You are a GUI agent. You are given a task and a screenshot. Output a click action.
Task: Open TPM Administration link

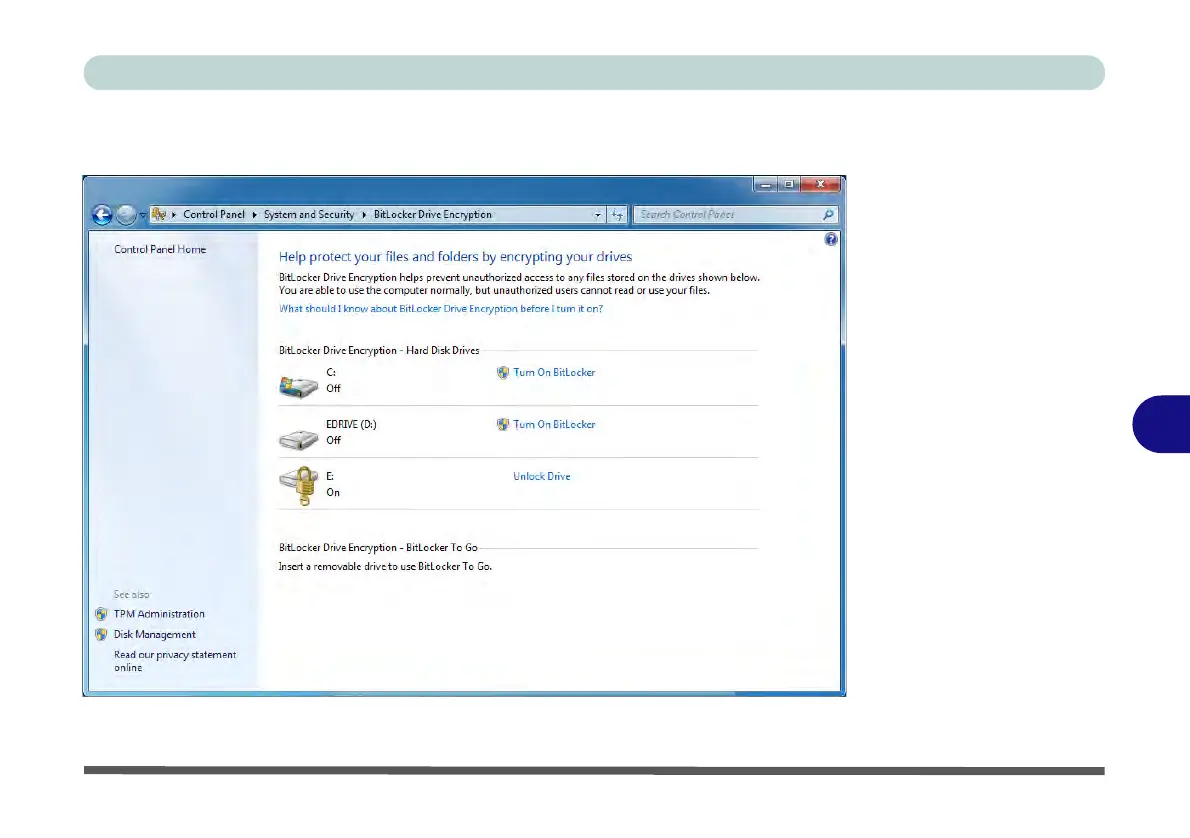coord(159,614)
